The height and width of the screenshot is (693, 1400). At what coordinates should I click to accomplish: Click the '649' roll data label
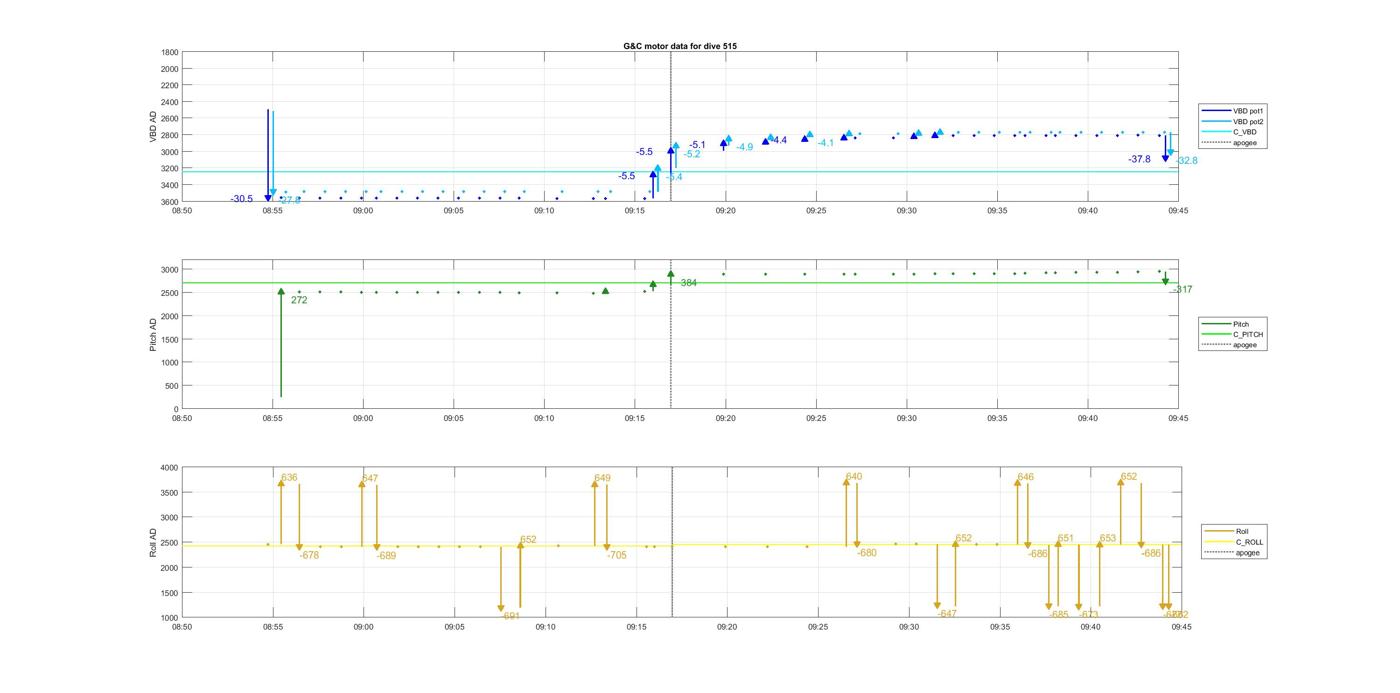point(602,479)
